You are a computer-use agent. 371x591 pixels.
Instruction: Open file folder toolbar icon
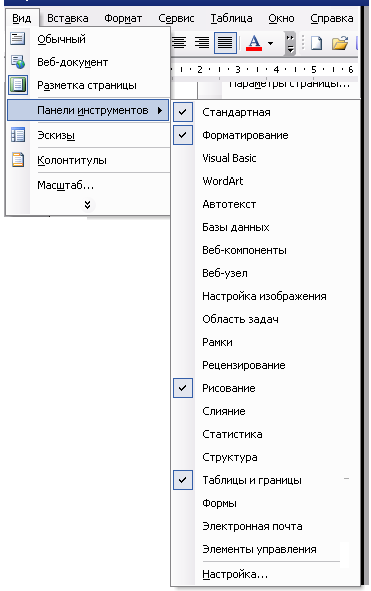339,43
